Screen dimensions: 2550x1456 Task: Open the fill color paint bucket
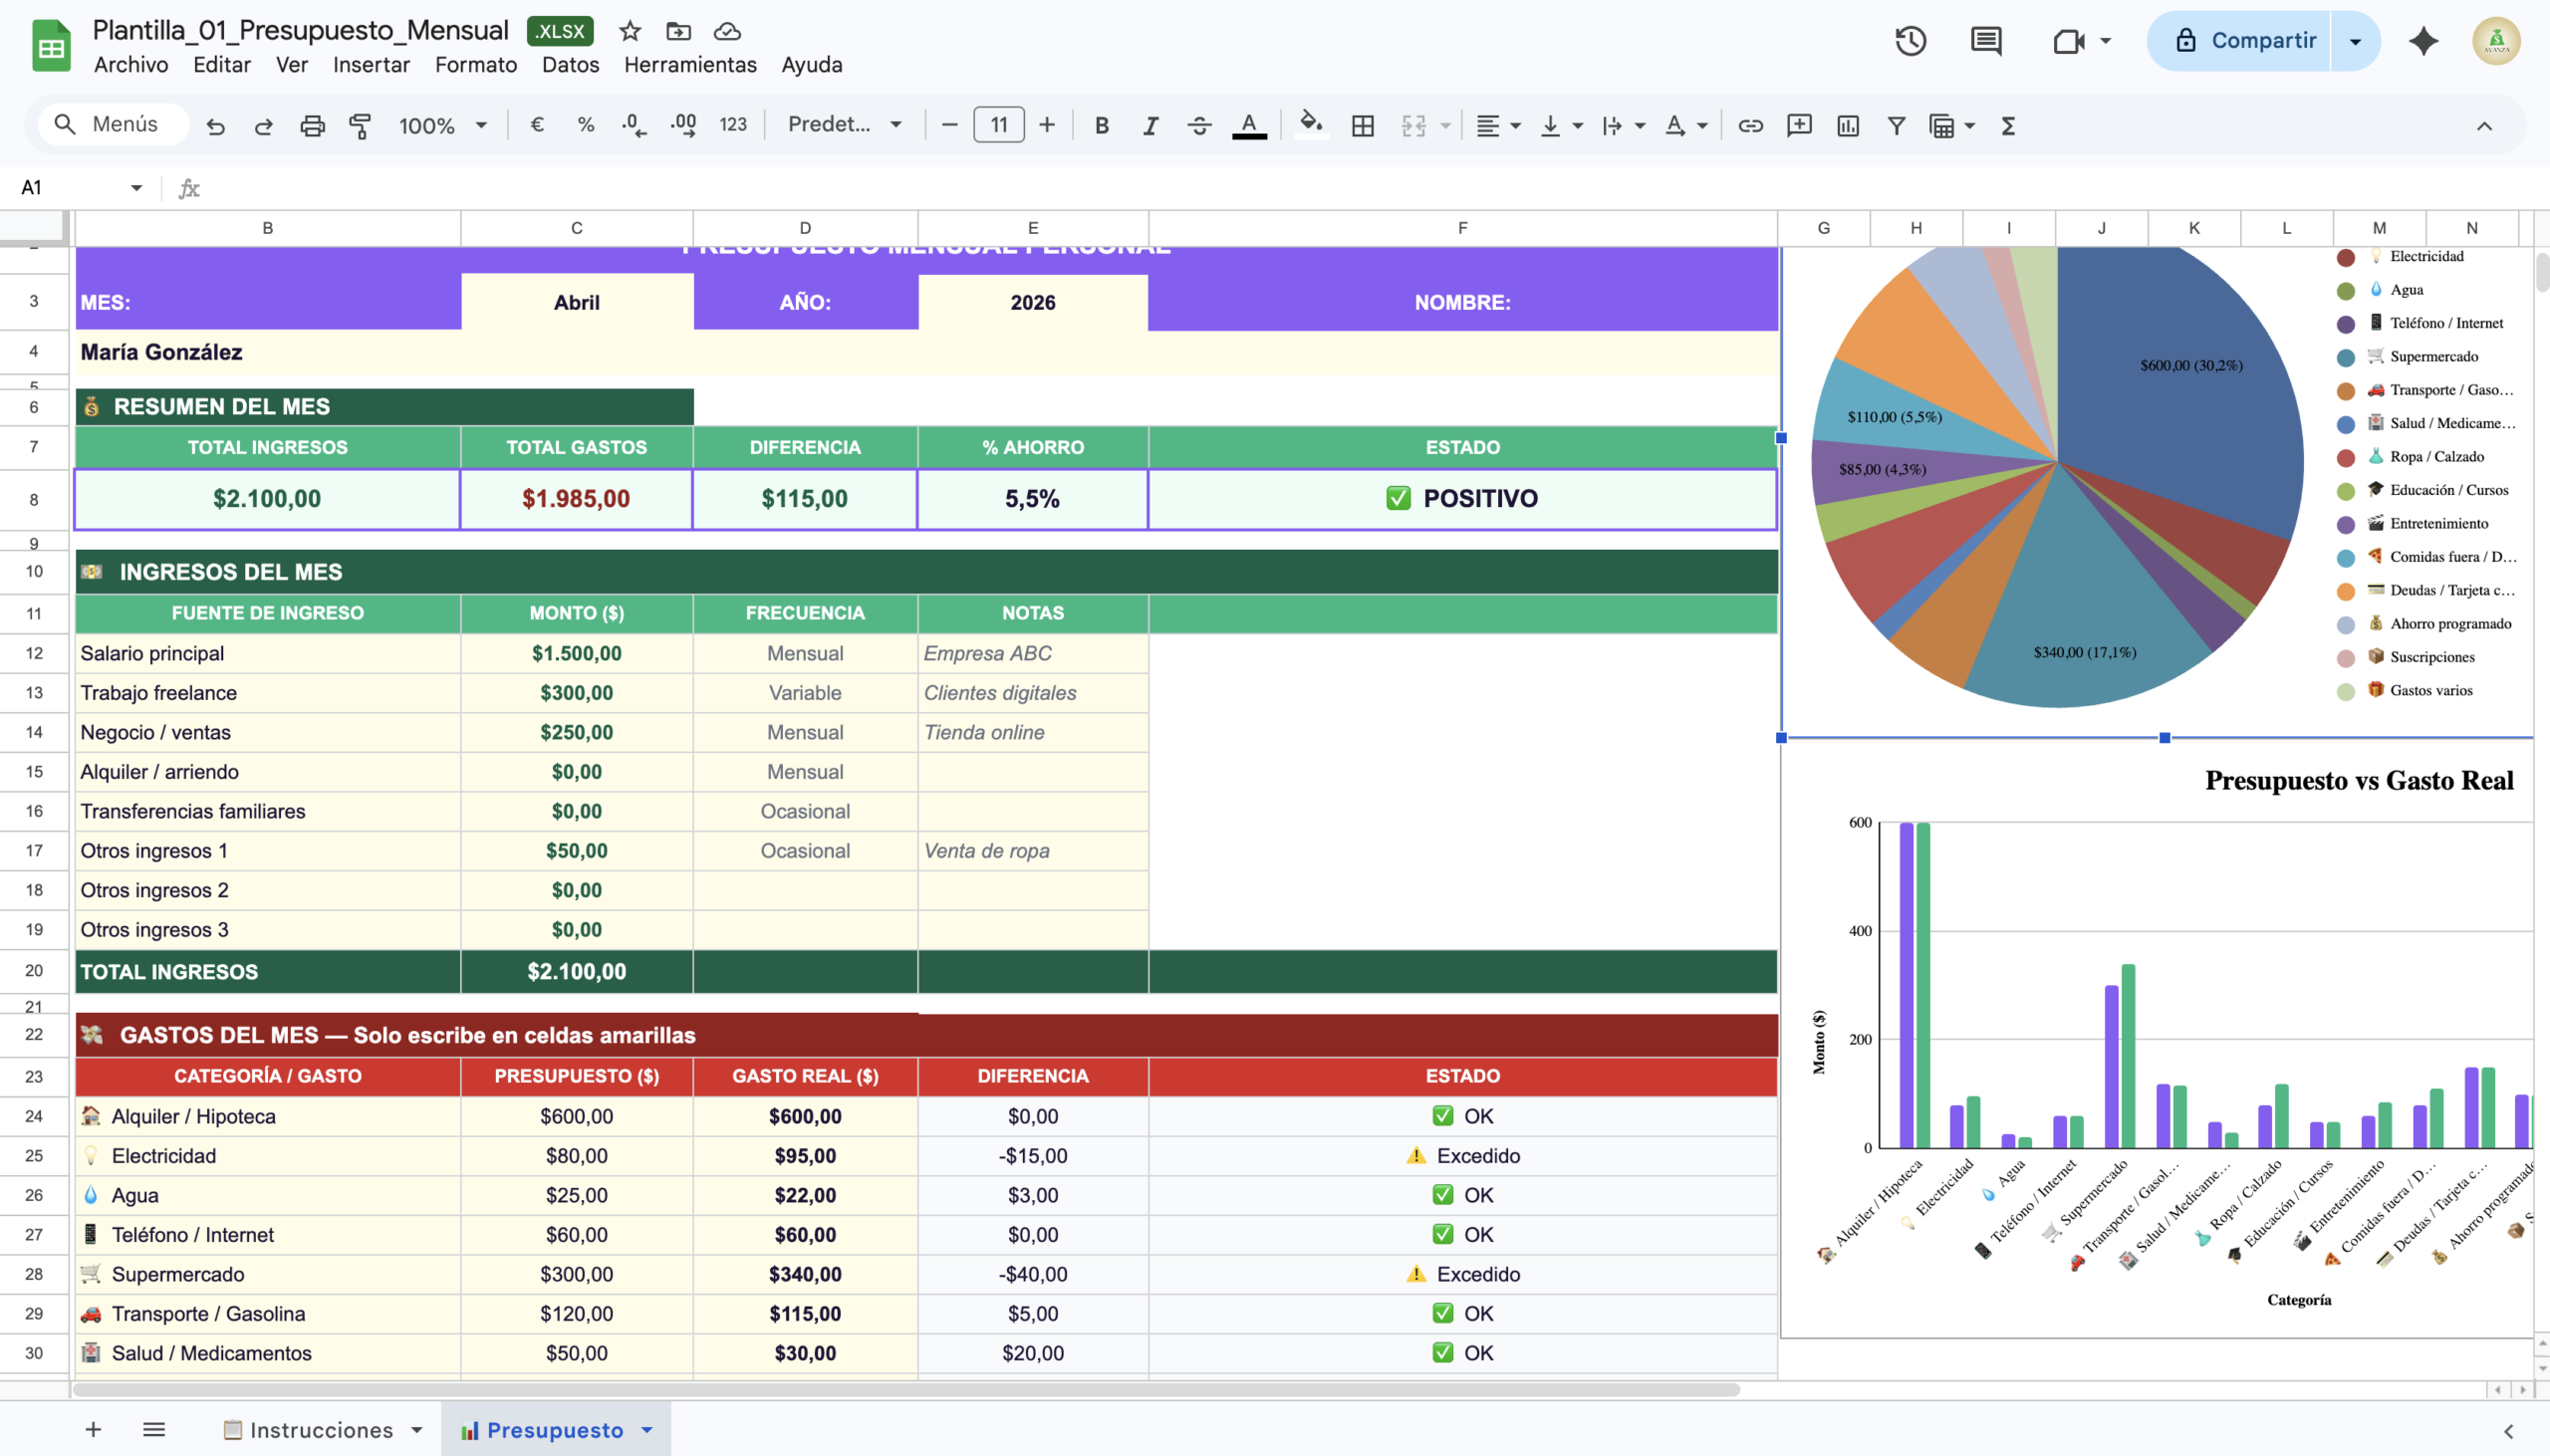pyautogui.click(x=1310, y=125)
